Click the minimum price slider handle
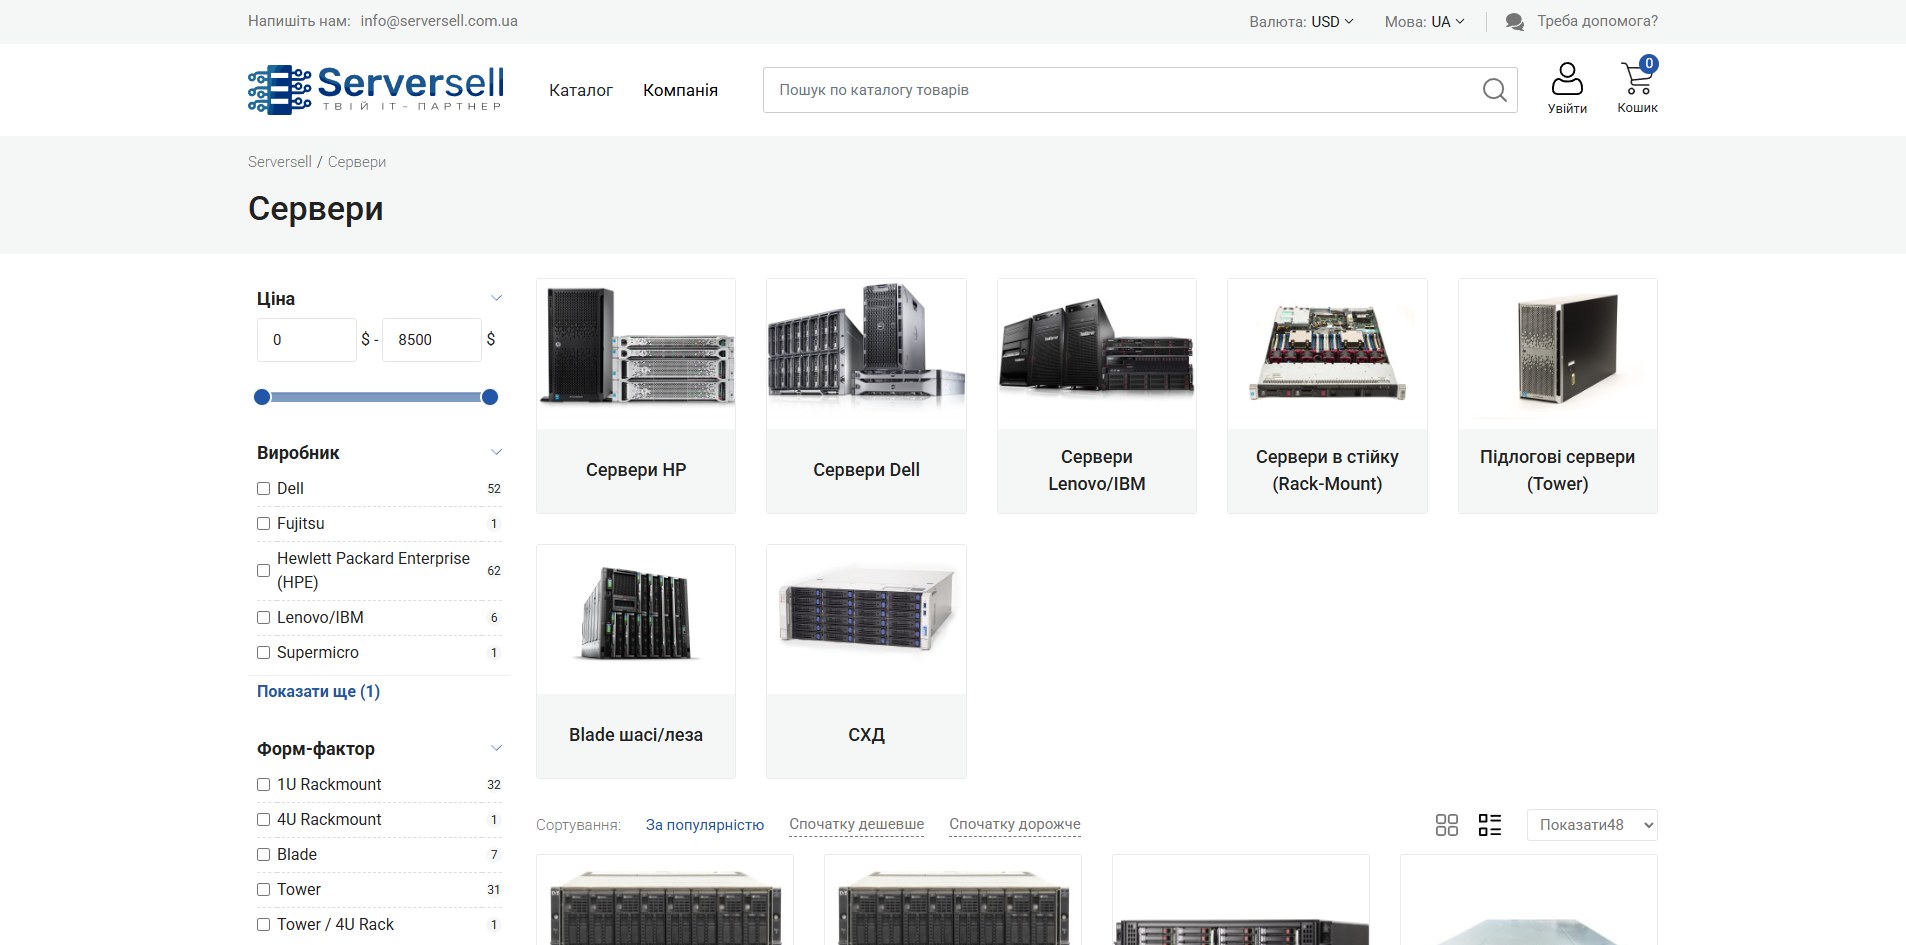This screenshot has width=1906, height=945. click(262, 397)
